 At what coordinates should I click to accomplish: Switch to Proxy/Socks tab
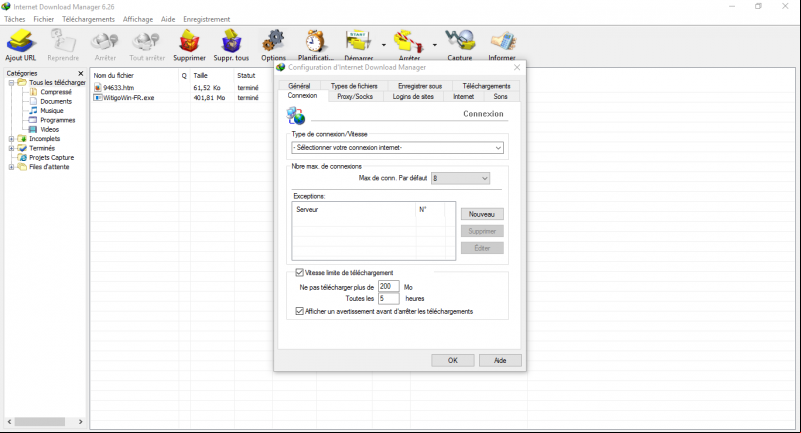pos(355,97)
